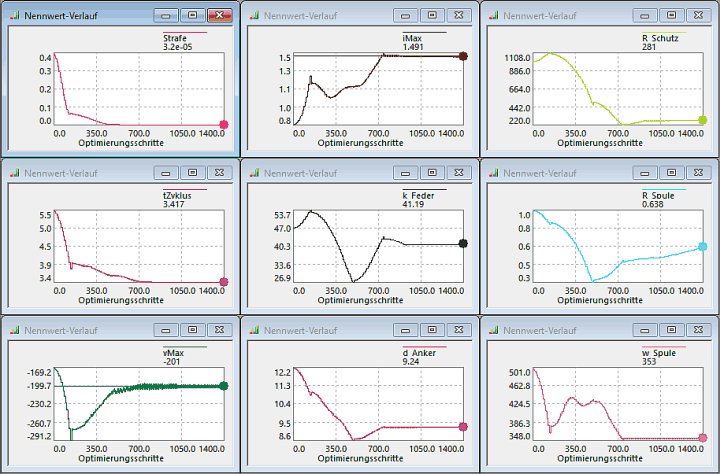Viewport: 720px width, 474px height.
Task: Click the title bar icon of the vMax window
Action: pyautogui.click(x=15, y=329)
